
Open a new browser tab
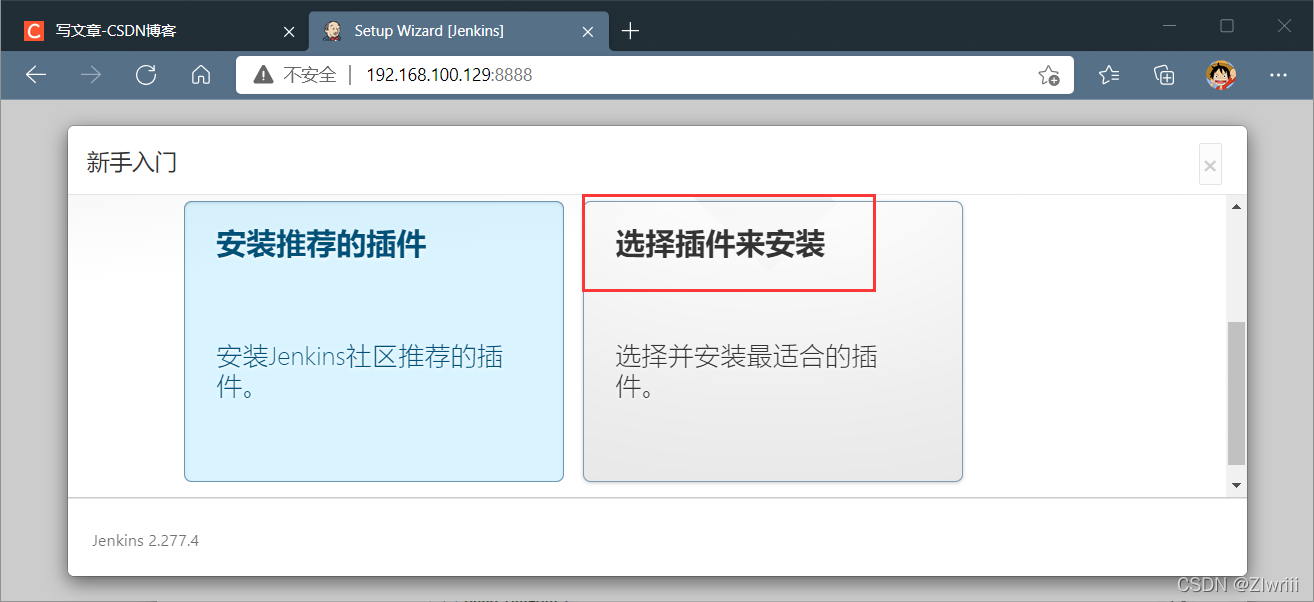pos(630,31)
